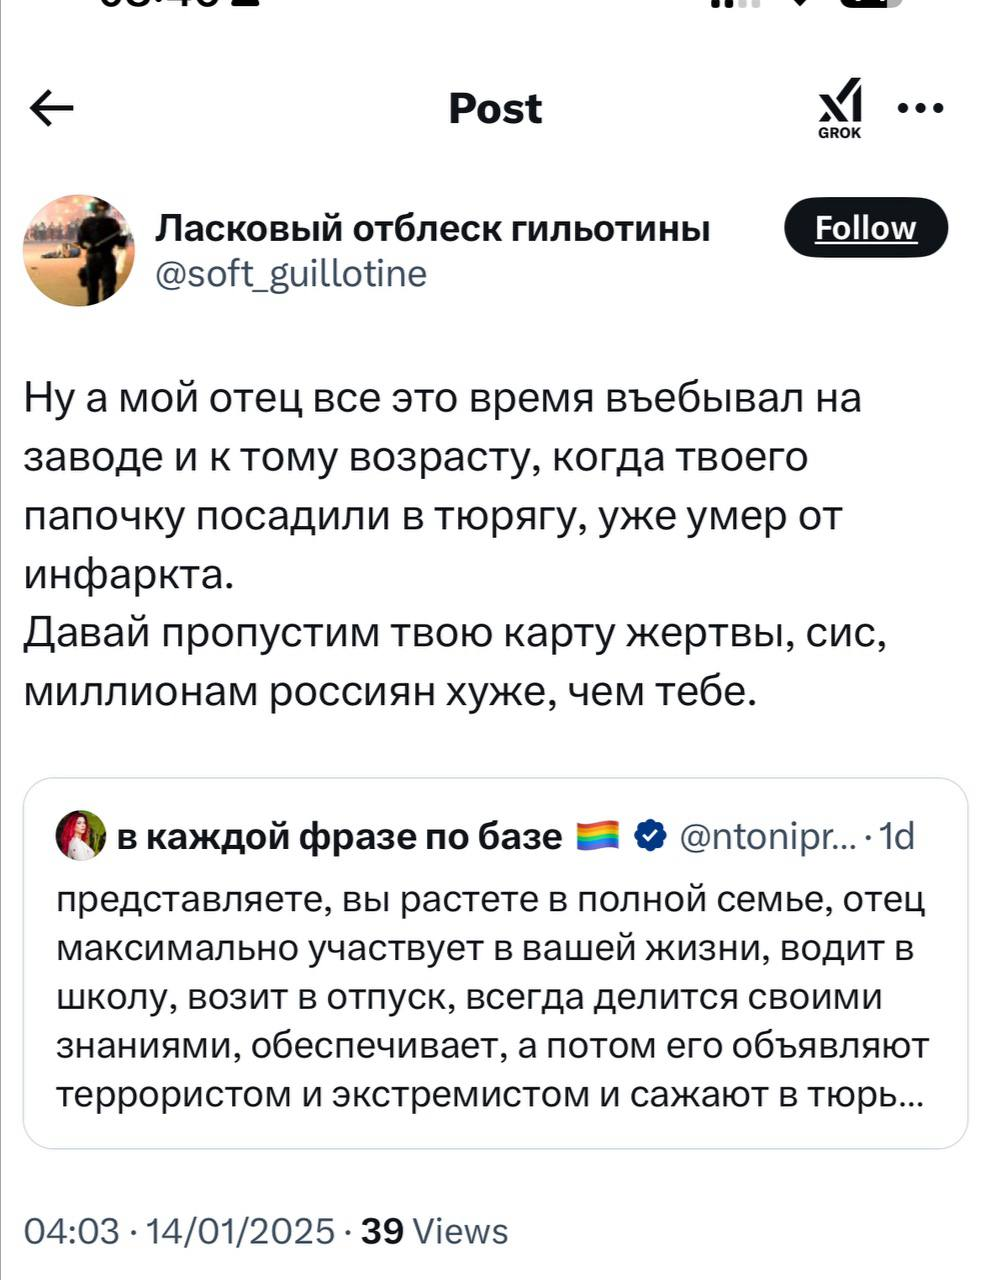Open quoted author в каждой фразе по базе
985x1280 pixels.
(340, 835)
